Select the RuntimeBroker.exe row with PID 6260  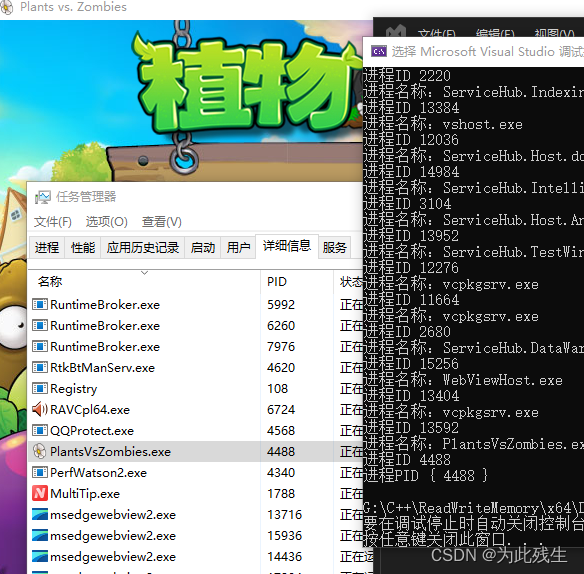(196, 326)
